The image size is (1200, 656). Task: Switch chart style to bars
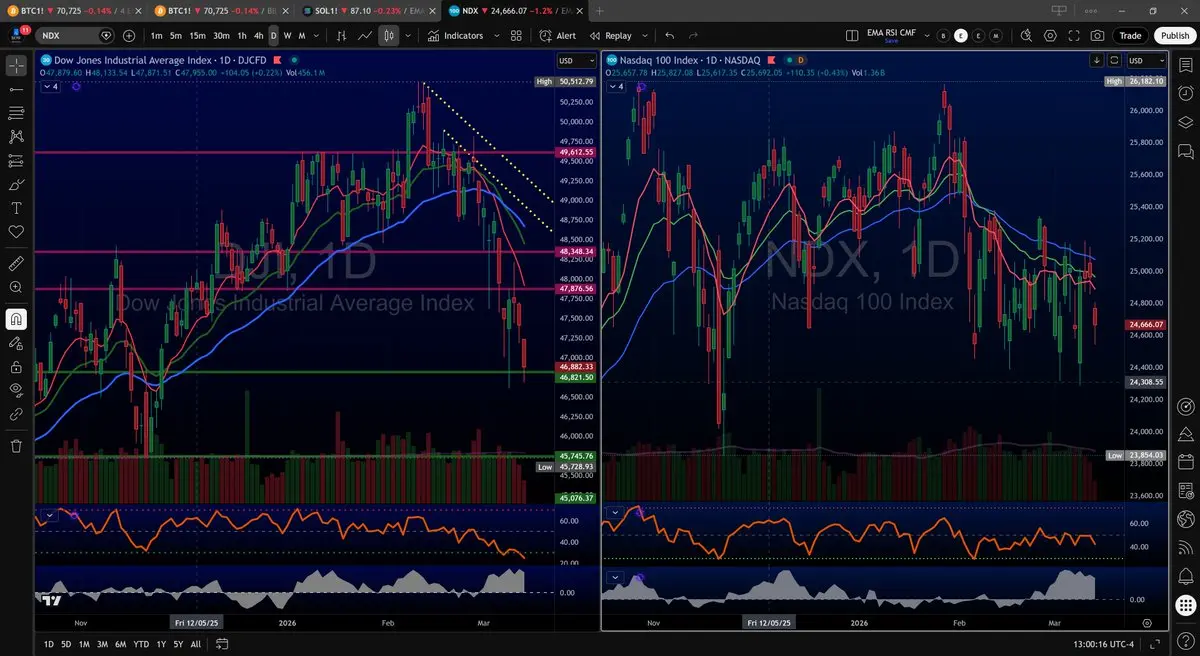342,35
